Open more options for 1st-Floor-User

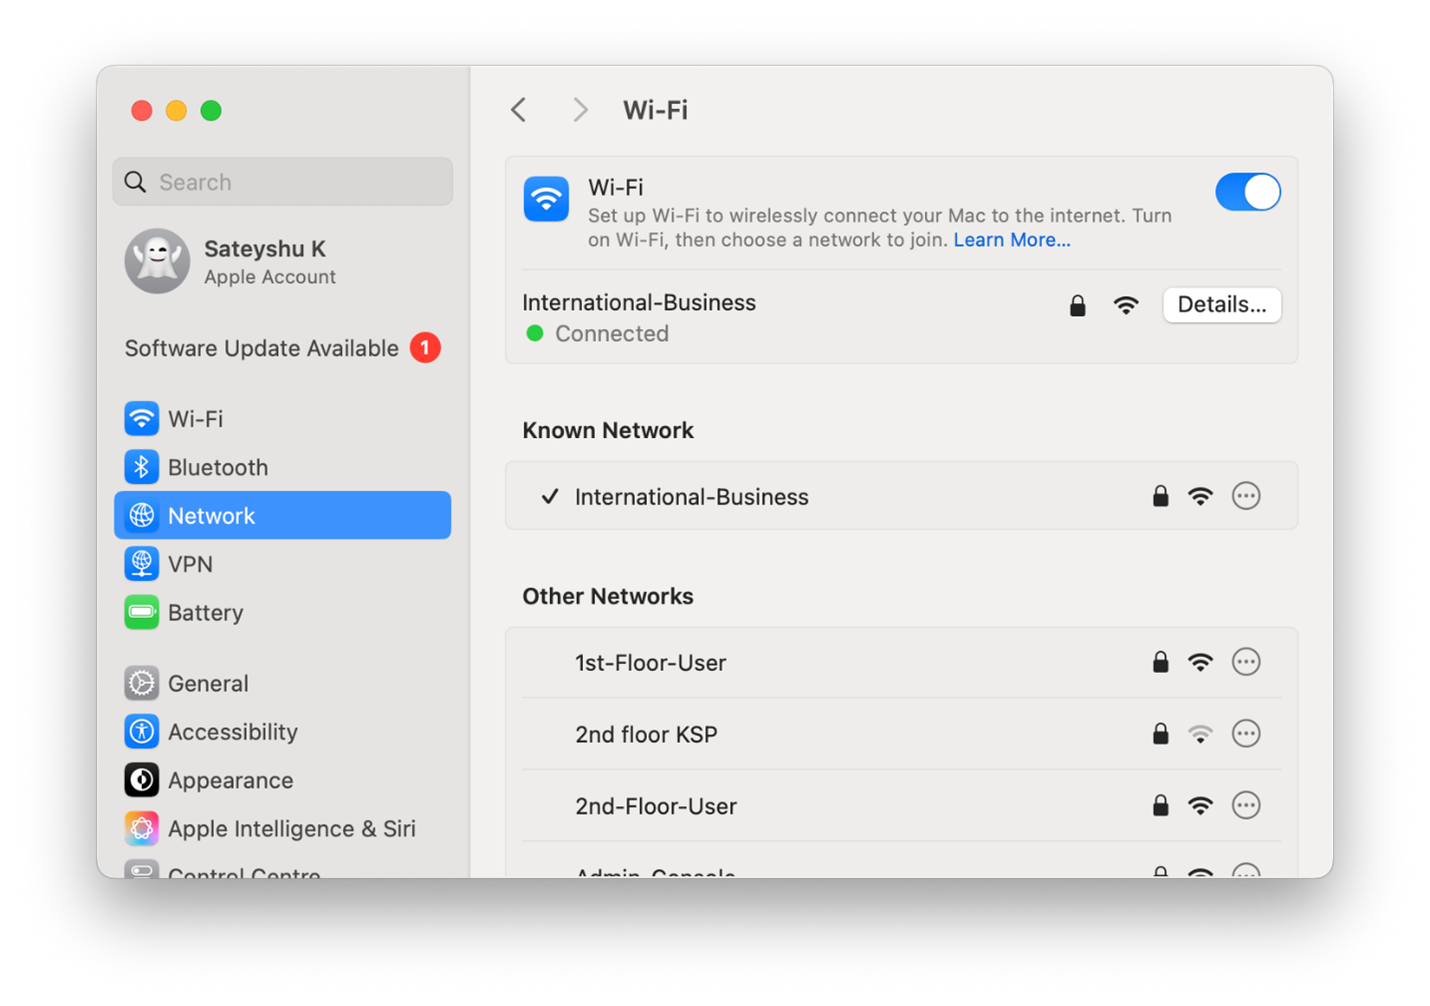coord(1246,662)
